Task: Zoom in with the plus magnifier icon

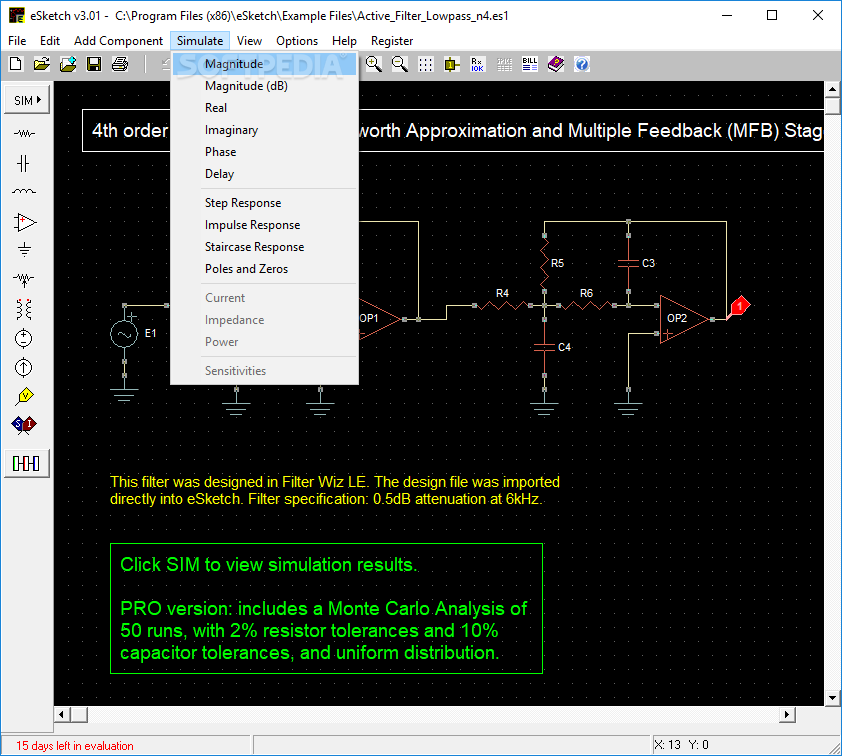Action: click(374, 64)
